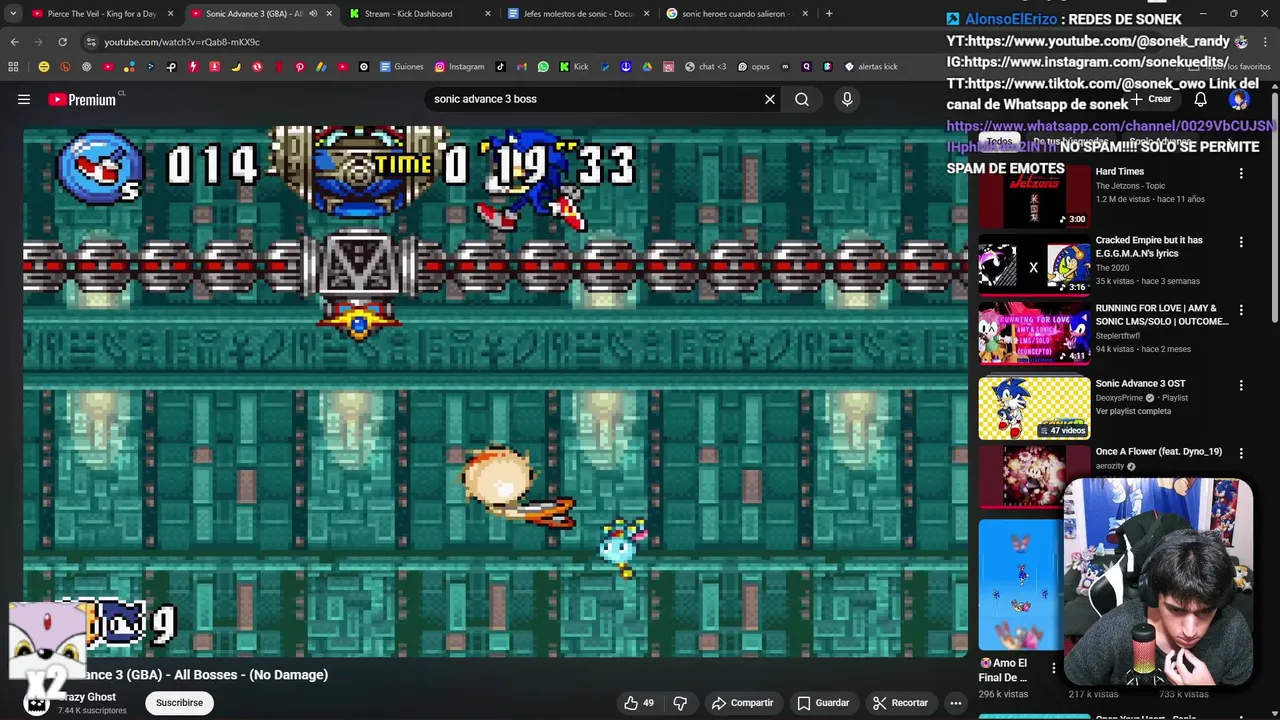Click the page vertical scrollbar

pyautogui.click(x=1275, y=210)
